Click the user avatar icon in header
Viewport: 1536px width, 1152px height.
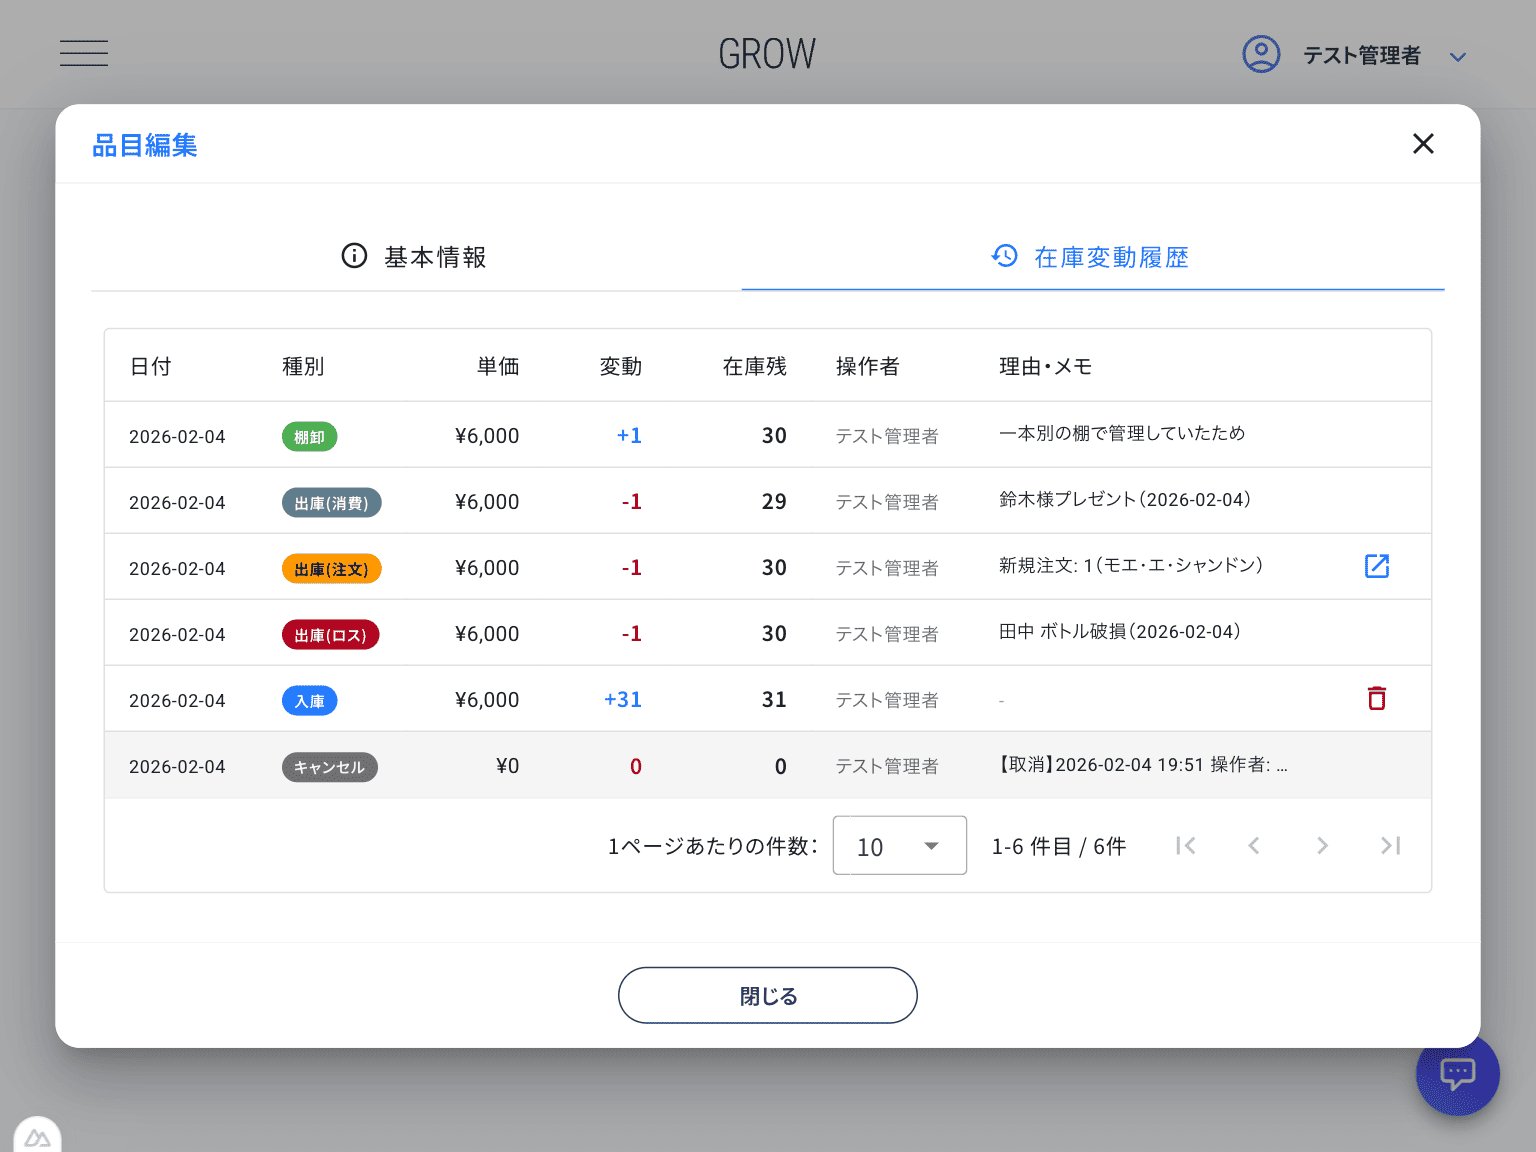(1261, 54)
